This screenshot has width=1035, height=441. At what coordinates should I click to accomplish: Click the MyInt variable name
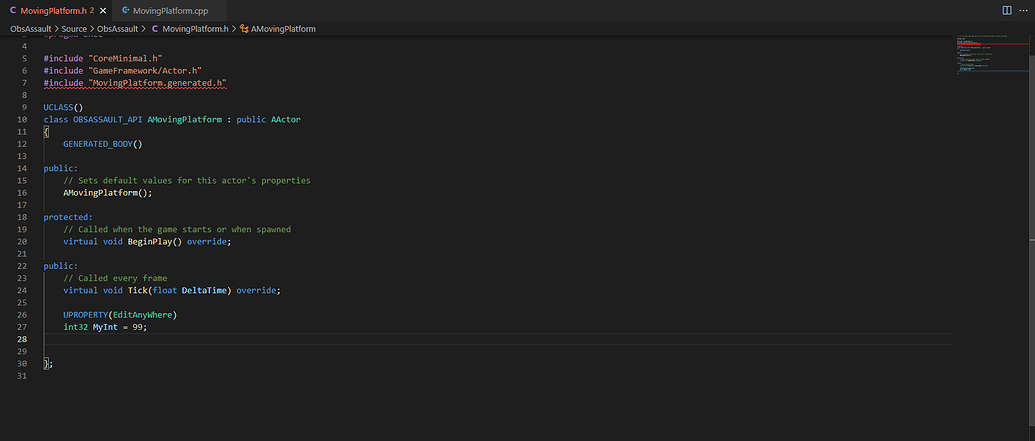coord(105,327)
